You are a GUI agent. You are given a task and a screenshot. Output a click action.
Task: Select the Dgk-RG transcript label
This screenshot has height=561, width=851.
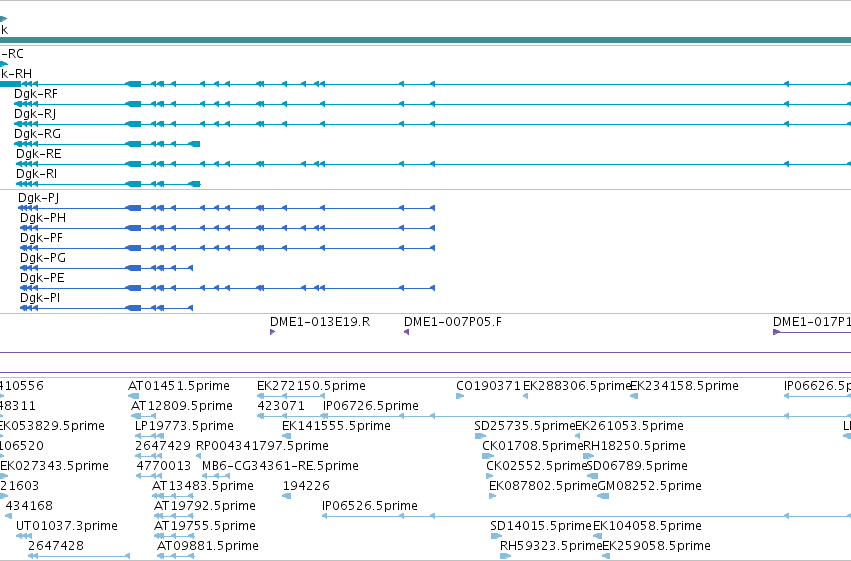point(37,134)
